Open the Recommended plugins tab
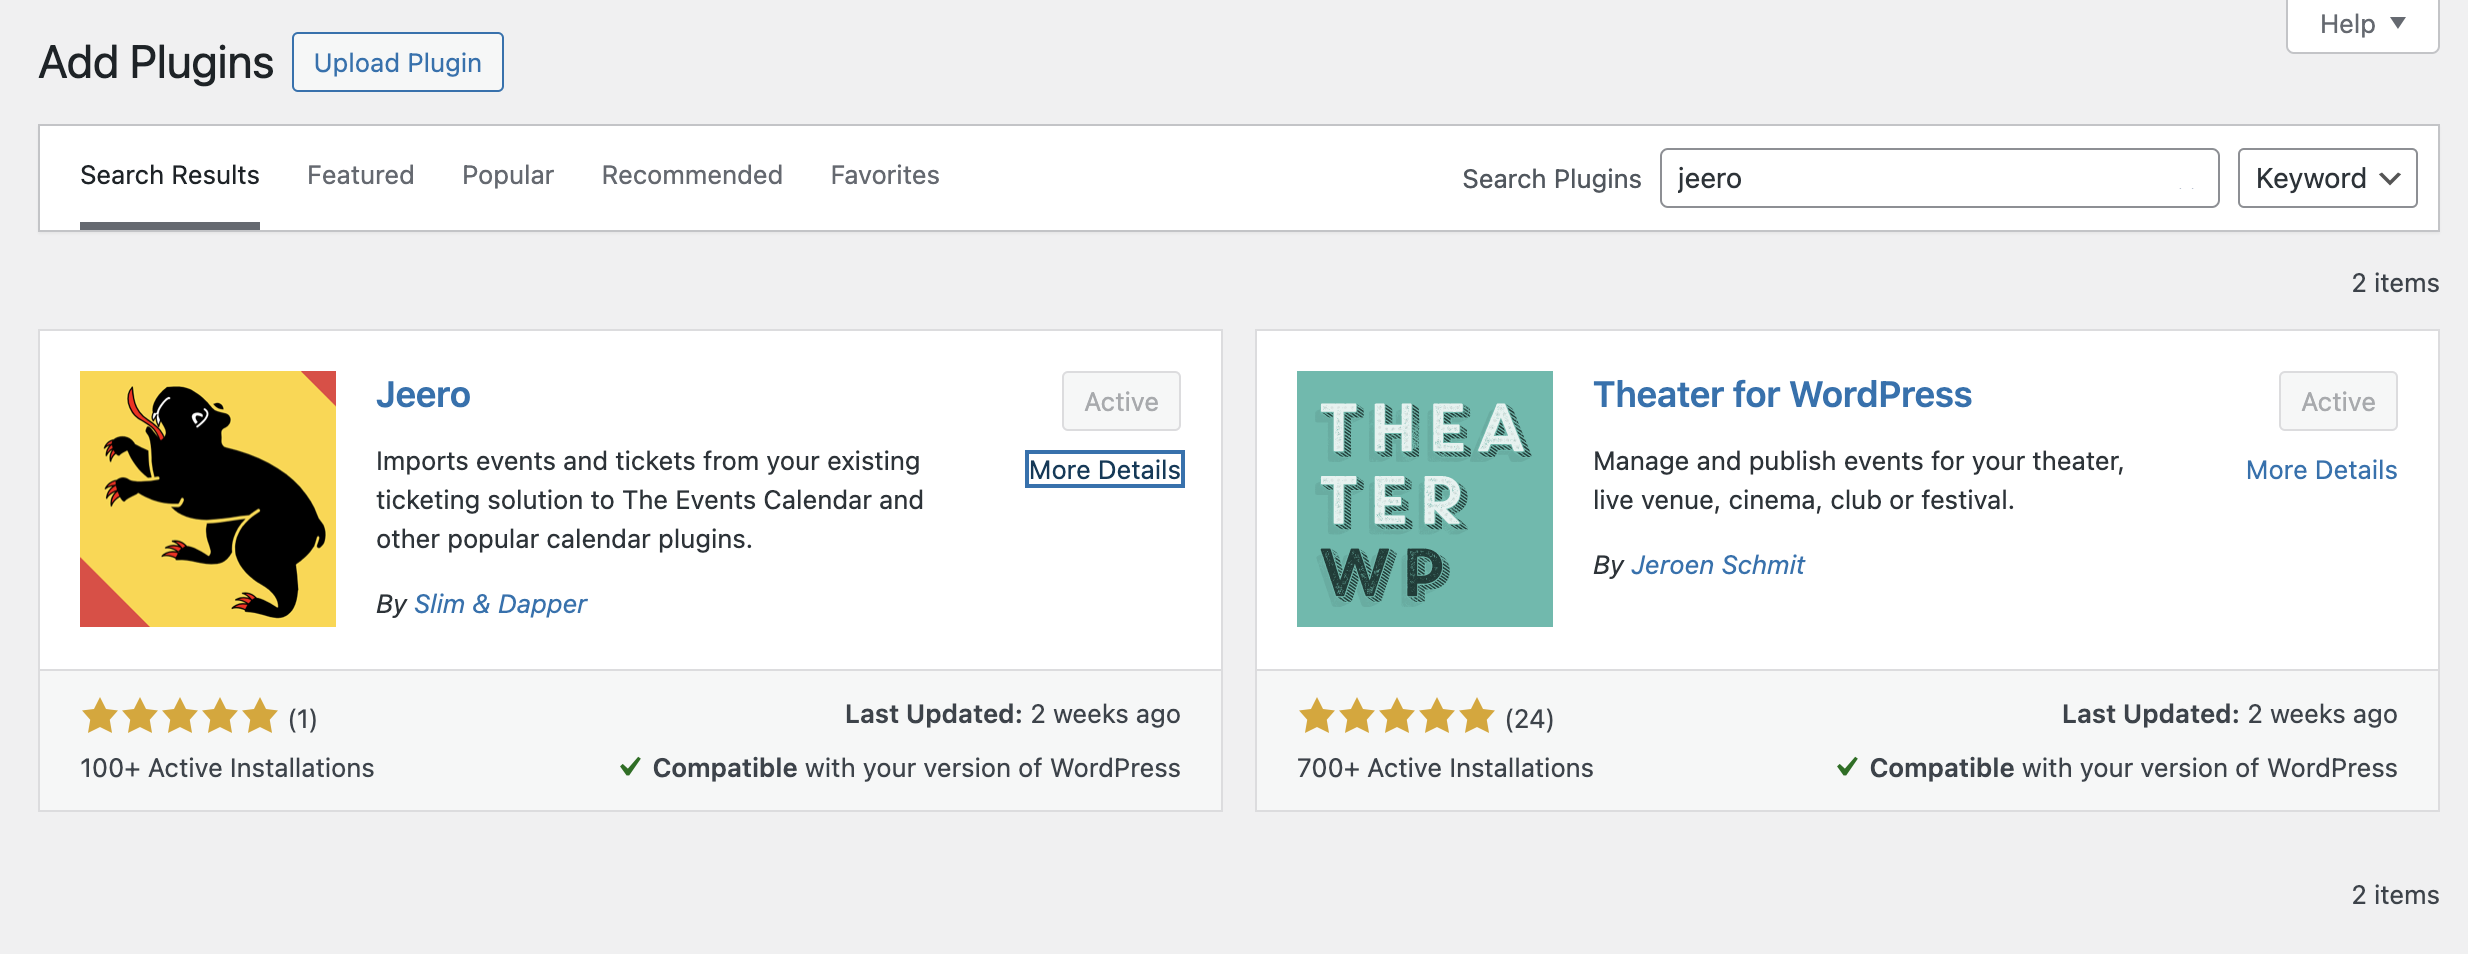 [x=692, y=175]
